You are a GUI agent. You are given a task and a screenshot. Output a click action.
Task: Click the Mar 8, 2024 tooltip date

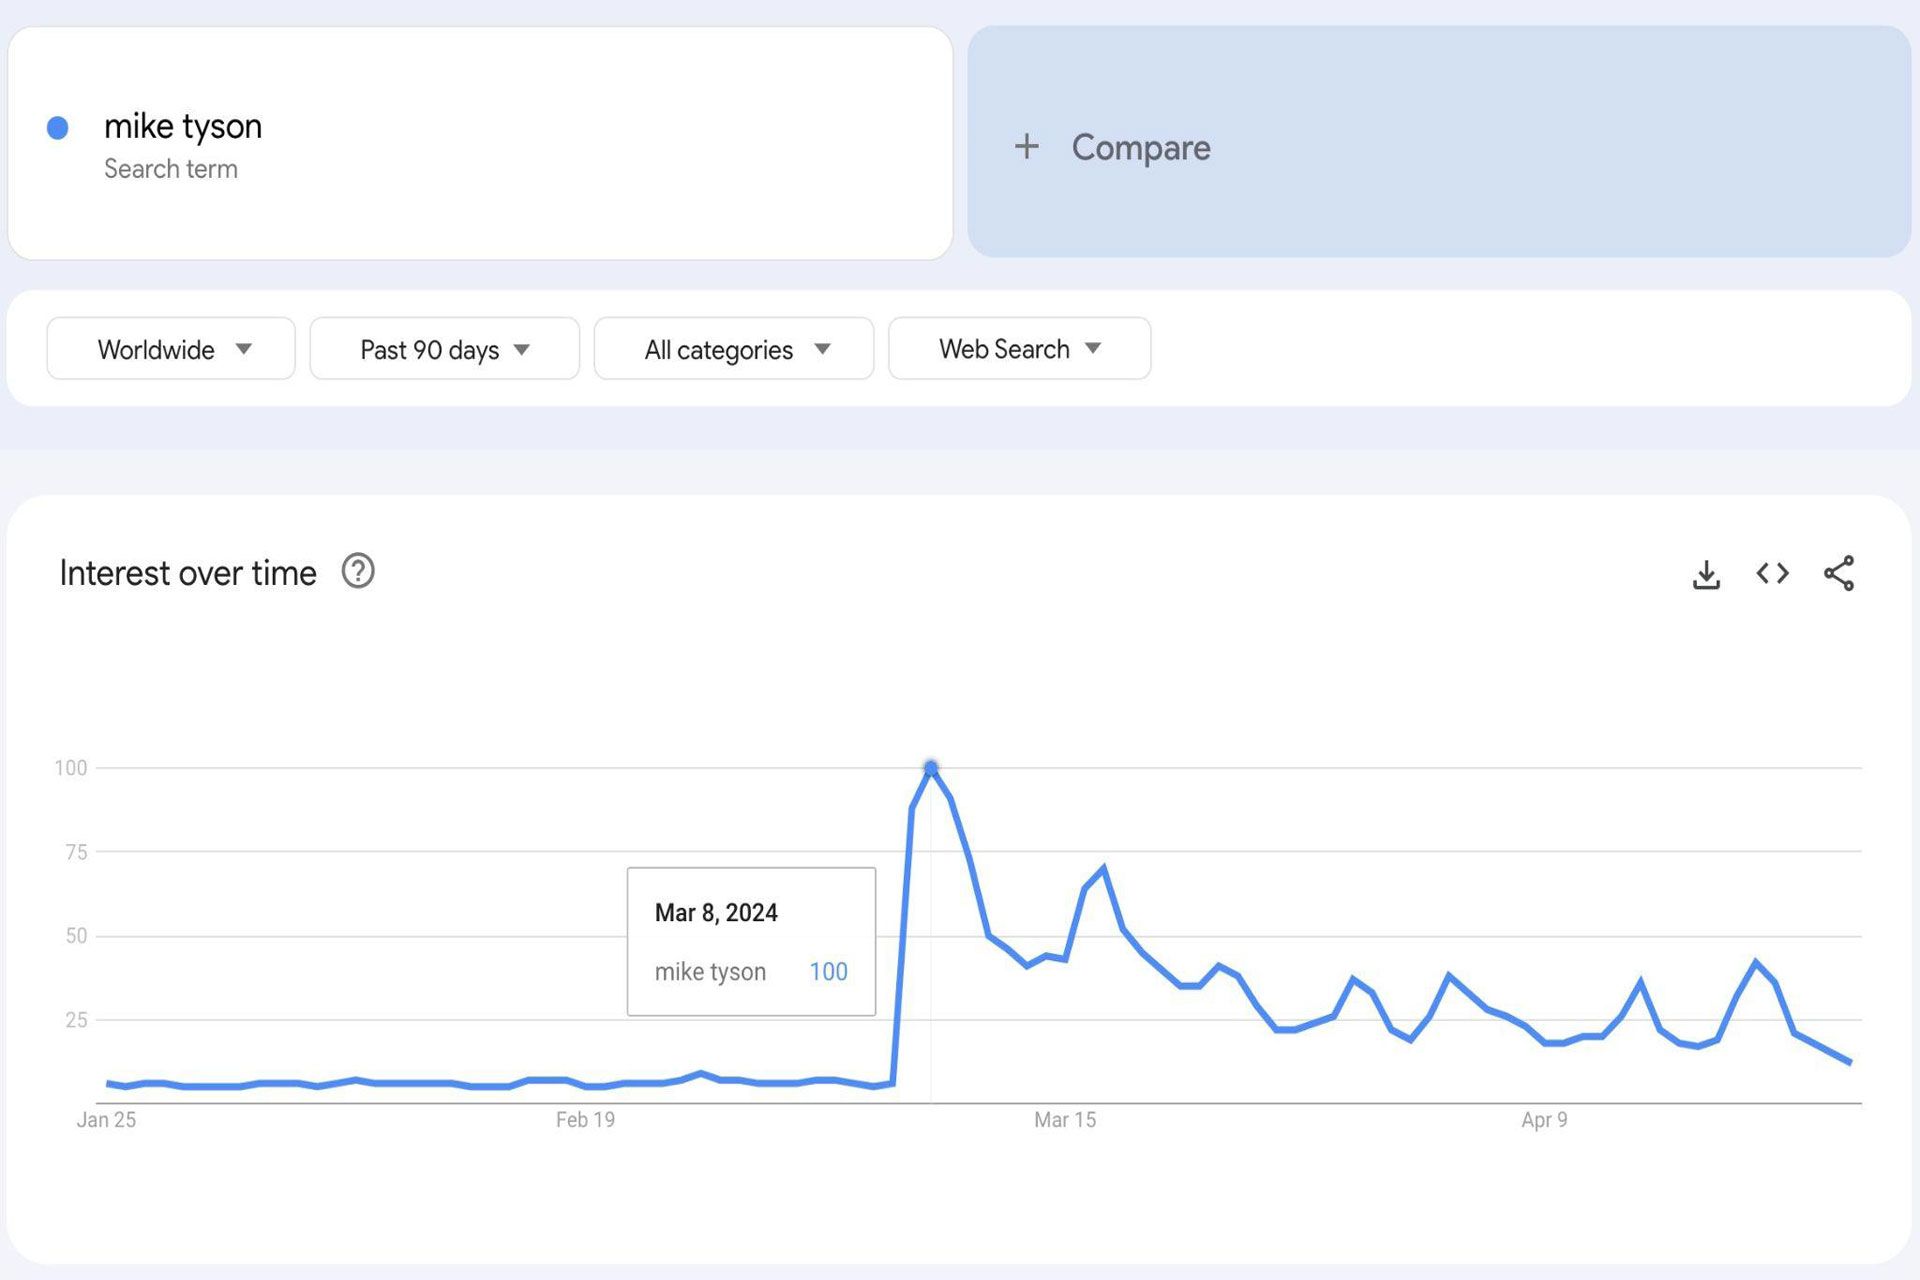716,912
